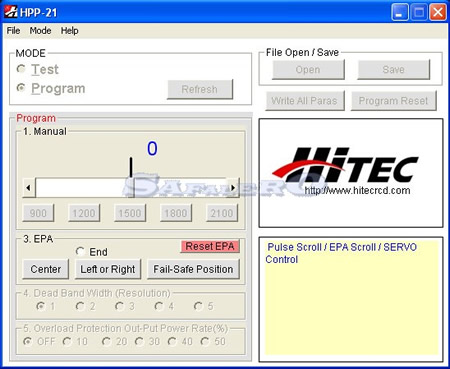This screenshot has width=450, height=369.
Task: Click the HPP-21 title bar app icon
Action: (10, 12)
